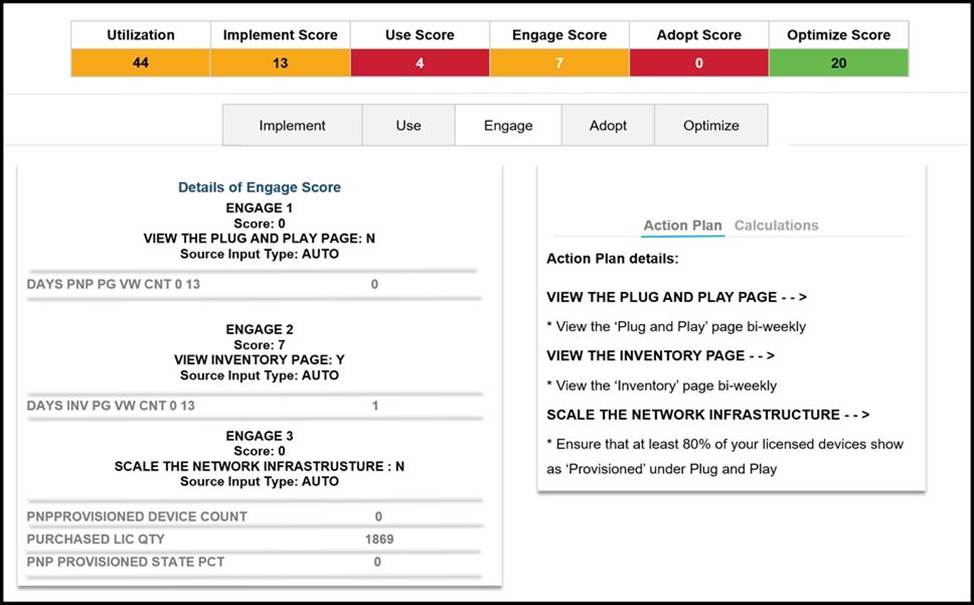Click the Implement Score value 13
This screenshot has width=974, height=605.
point(280,63)
